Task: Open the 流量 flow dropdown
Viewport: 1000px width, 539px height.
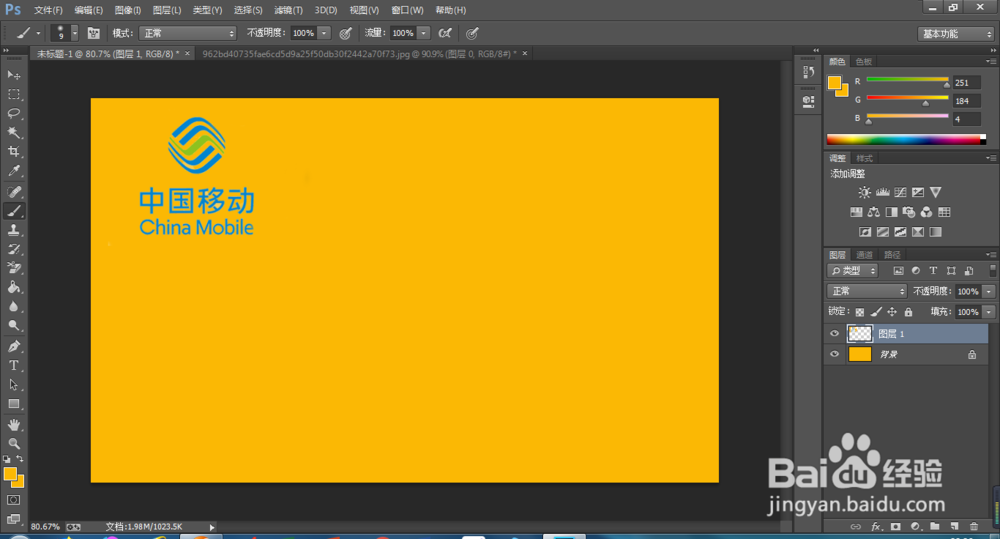Action: coord(423,33)
